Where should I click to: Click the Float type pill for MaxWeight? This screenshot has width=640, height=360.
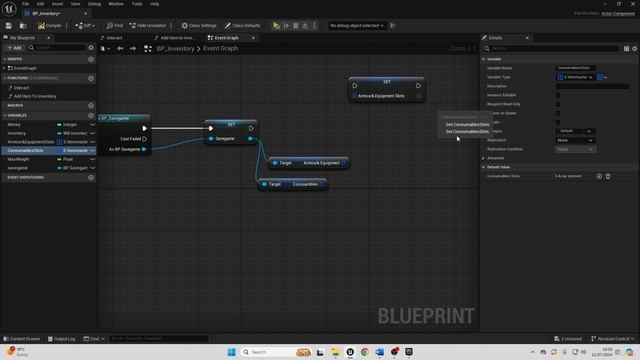(65, 159)
